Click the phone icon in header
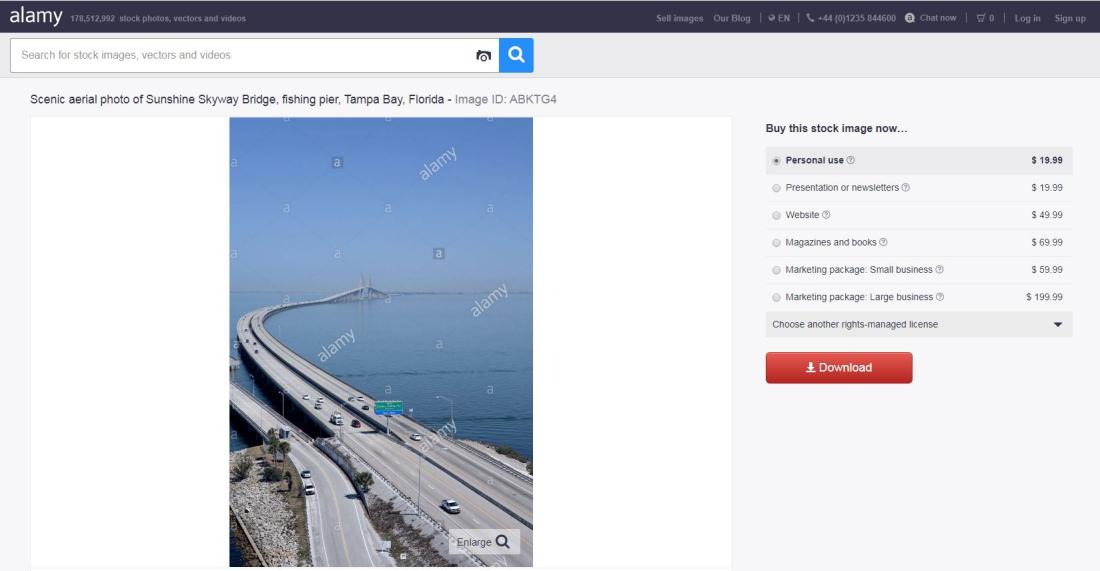The image size is (1100, 571). click(810, 18)
